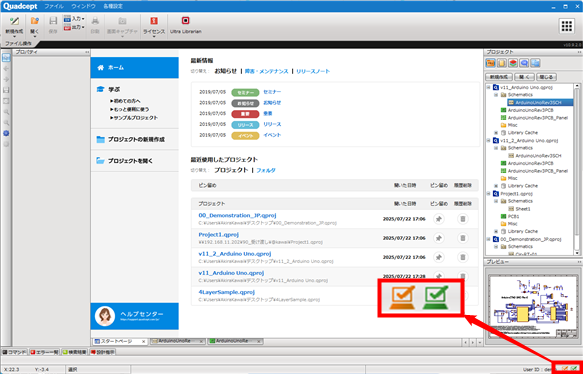583x374 pixels.
Task: Click the 新規作成 pencil icon in toolbar
Action: [x=15, y=21]
